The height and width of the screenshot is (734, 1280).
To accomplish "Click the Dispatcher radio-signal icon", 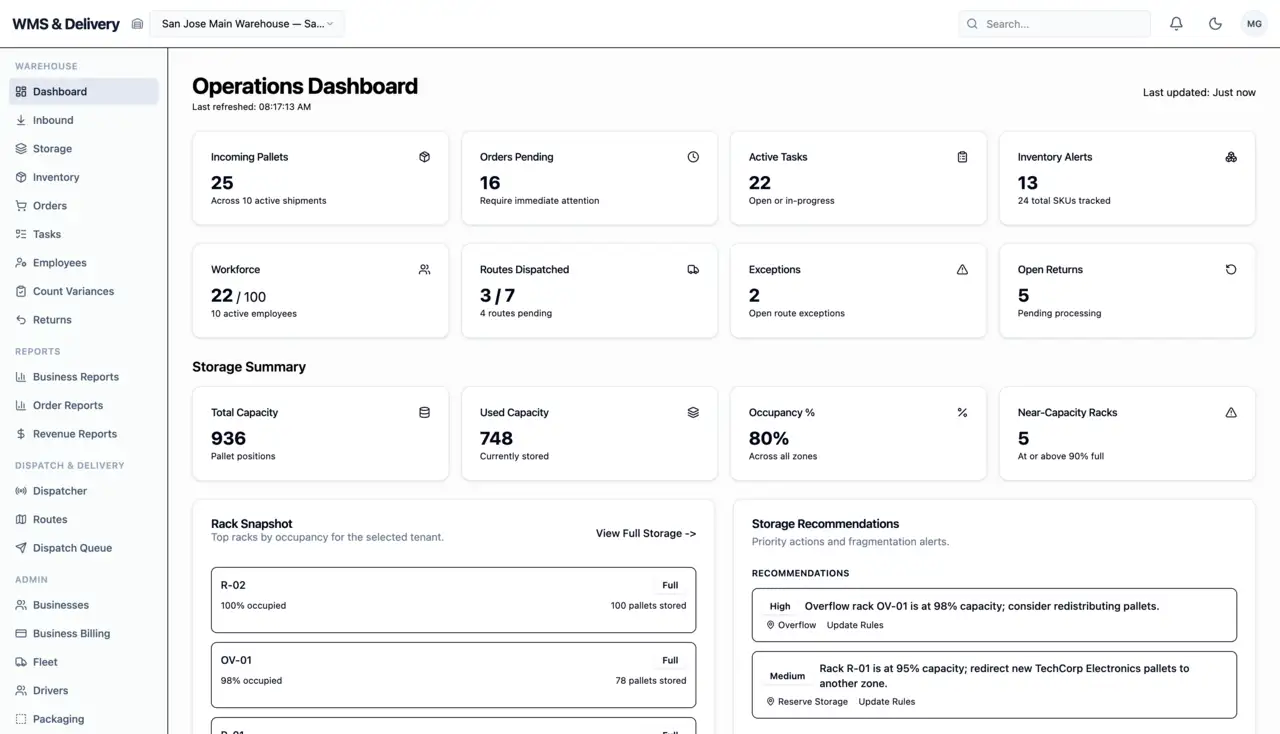I will point(21,491).
